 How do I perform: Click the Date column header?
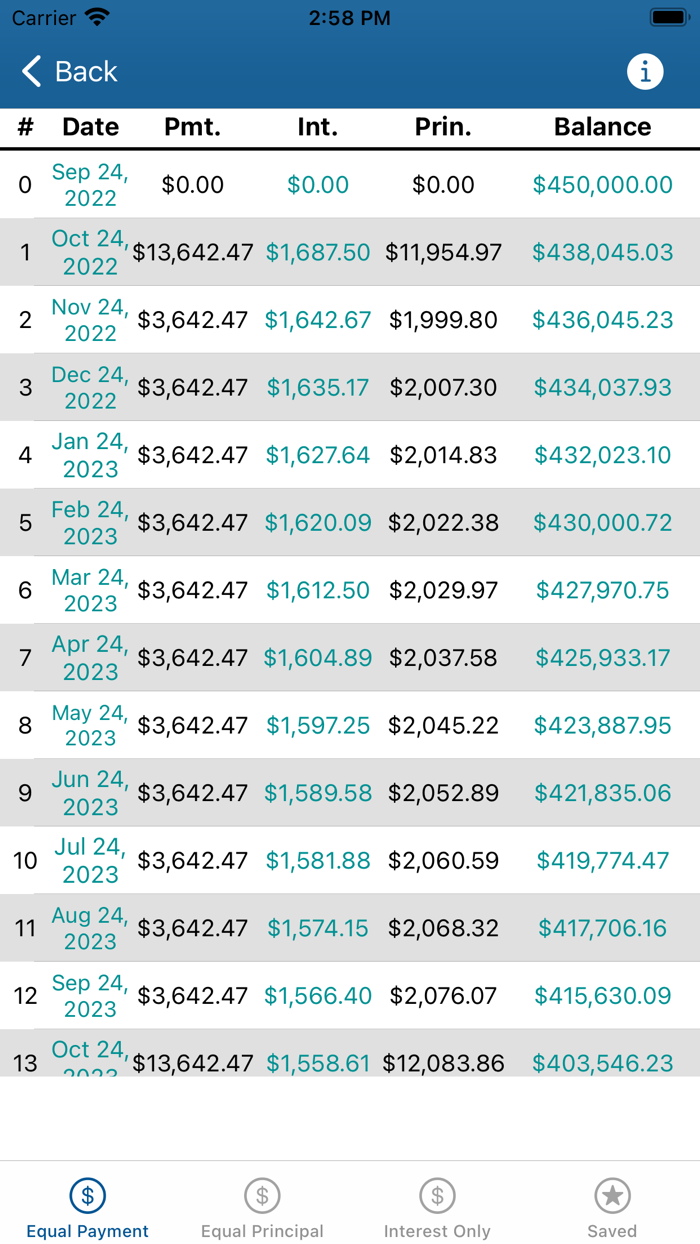tap(90, 127)
